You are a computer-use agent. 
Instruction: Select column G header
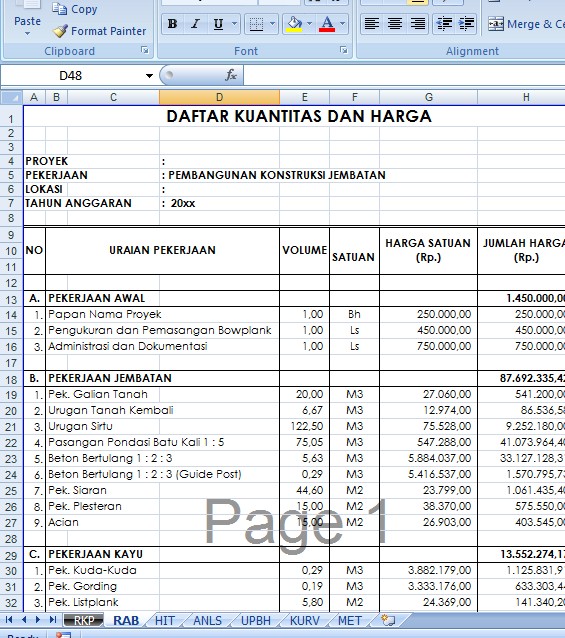[x=428, y=98]
